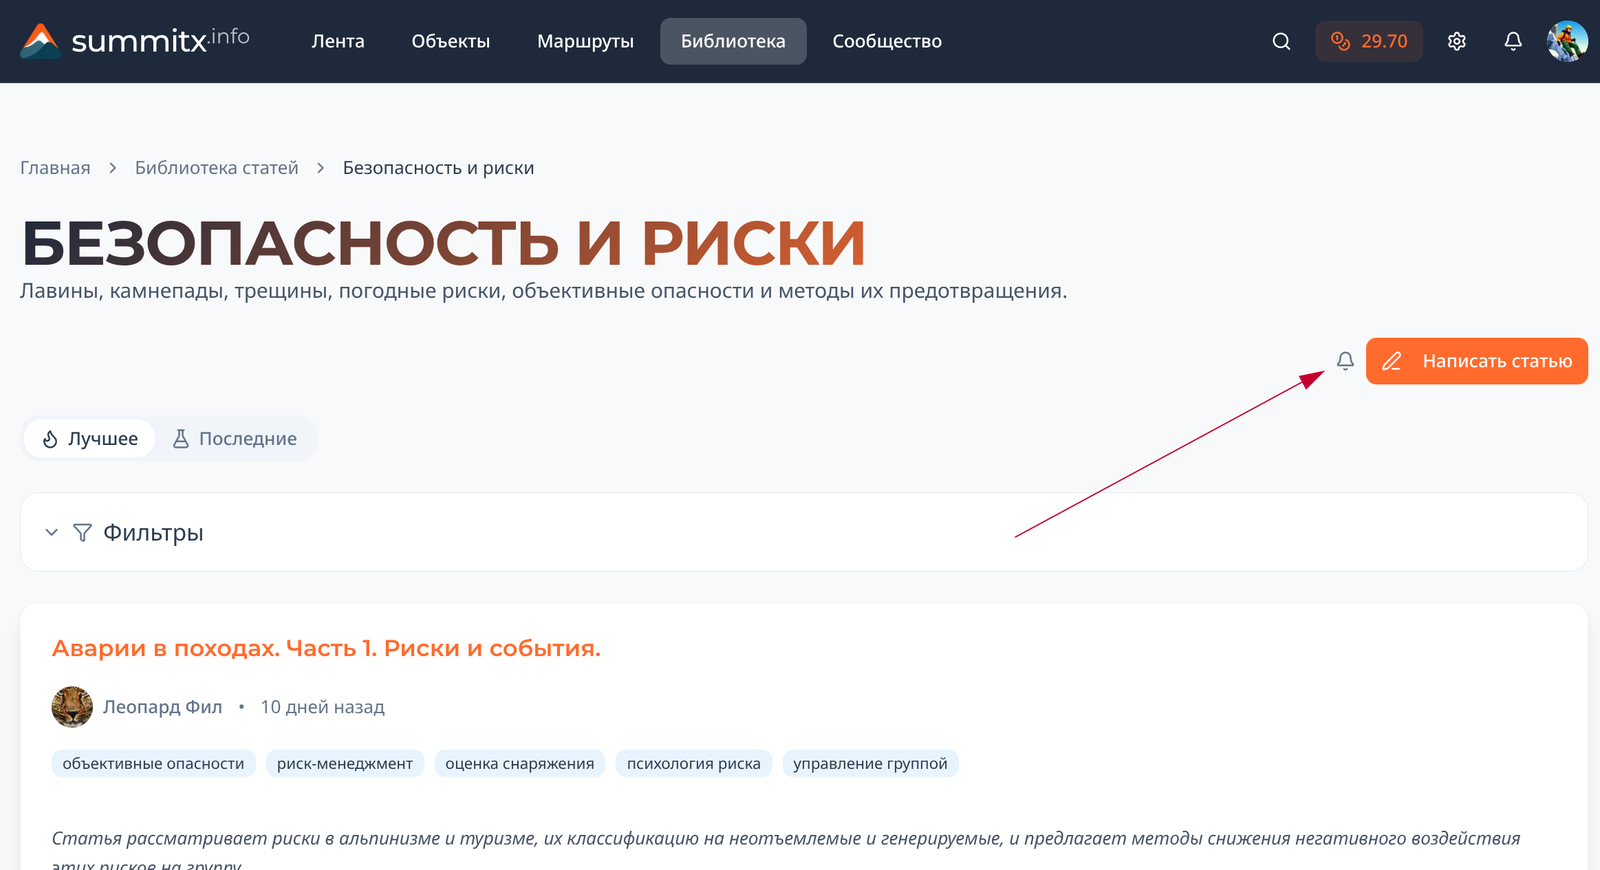Subscribe with bell next to Написать статью
The width and height of the screenshot is (1600, 870).
tap(1345, 361)
